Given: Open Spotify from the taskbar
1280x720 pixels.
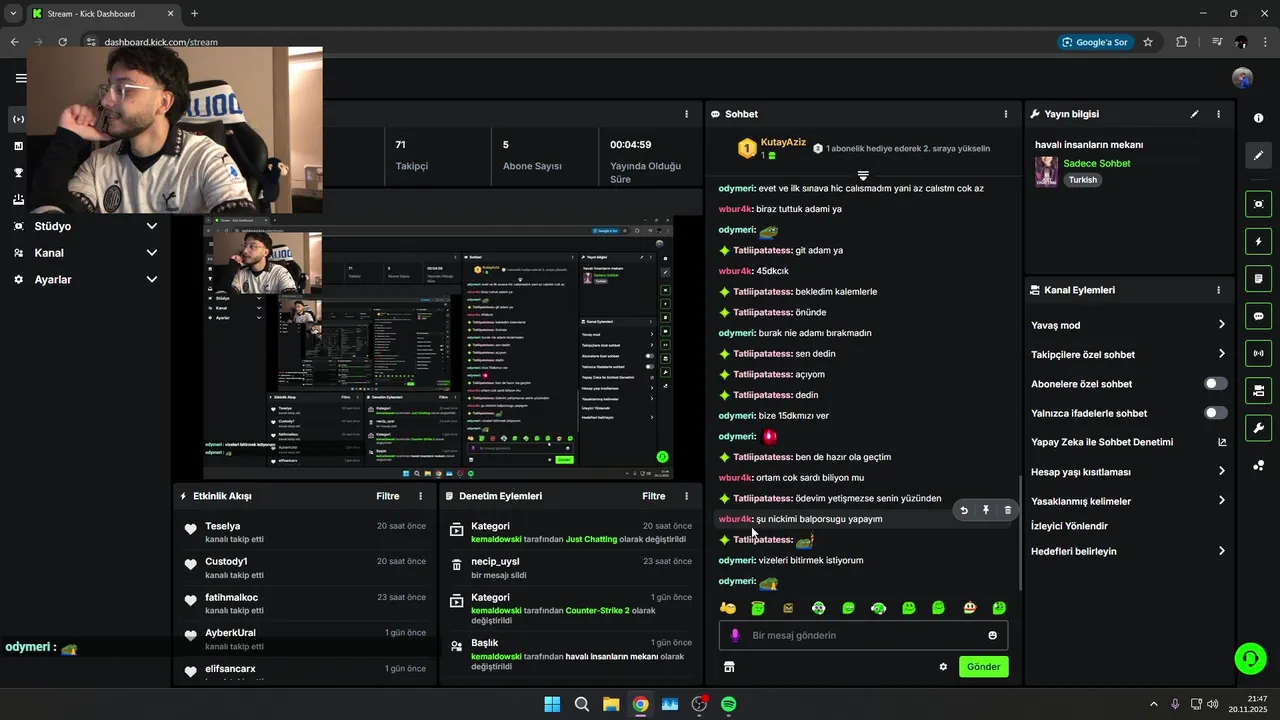Looking at the screenshot, I should tap(729, 704).
